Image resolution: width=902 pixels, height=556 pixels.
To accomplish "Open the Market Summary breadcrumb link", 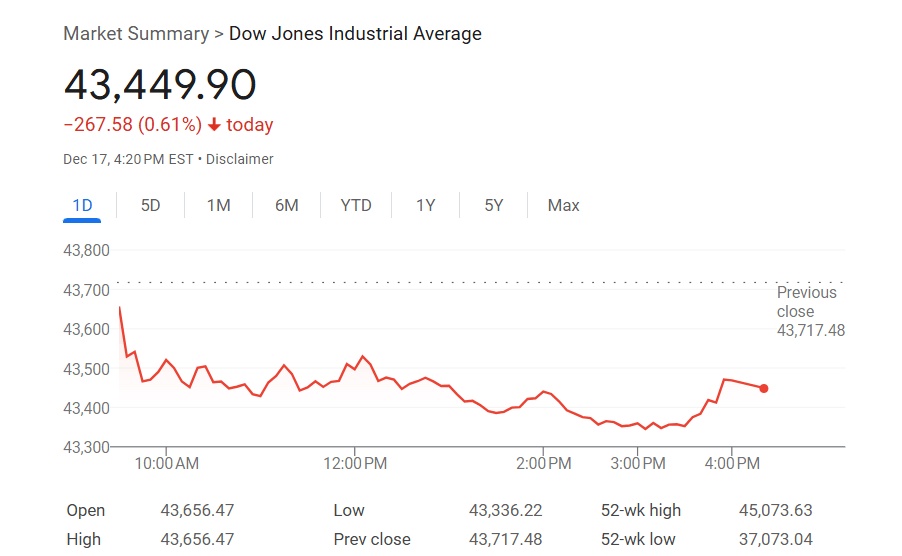I will (x=135, y=34).
